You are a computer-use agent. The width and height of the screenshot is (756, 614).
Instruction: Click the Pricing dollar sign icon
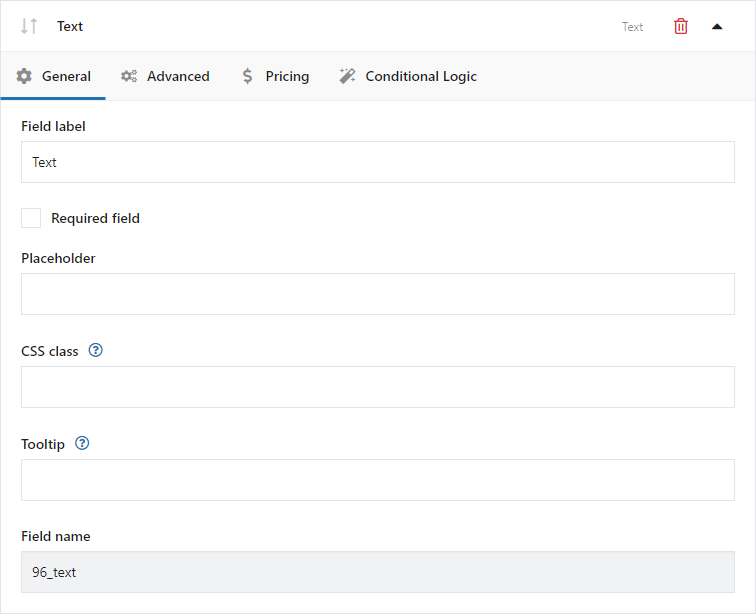click(x=247, y=76)
